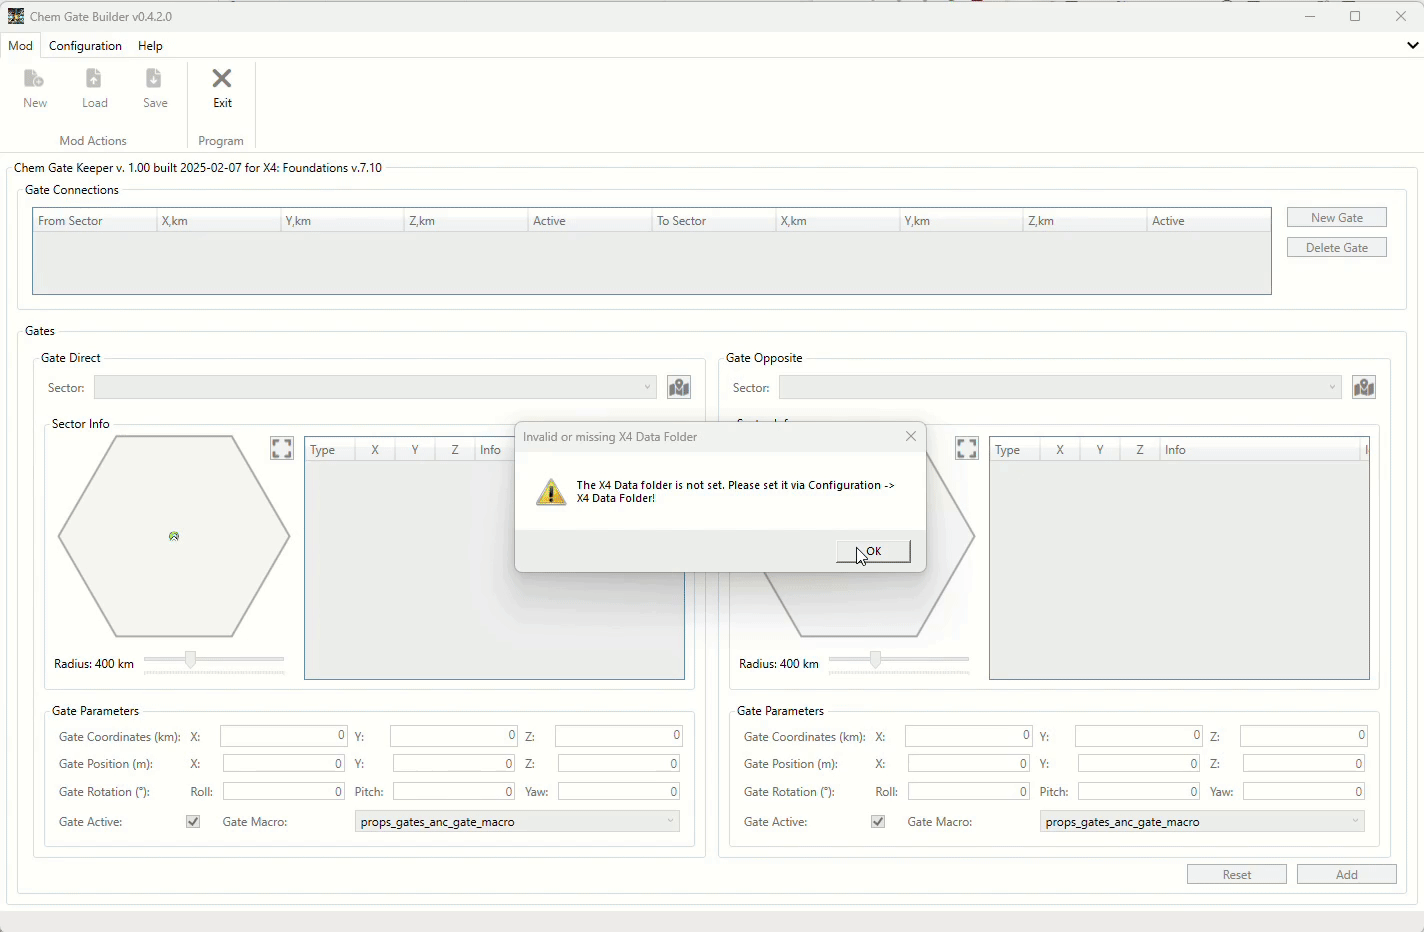The height and width of the screenshot is (932, 1424).
Task: Click the Chem Gate Builder app icon
Action: (x=16, y=16)
